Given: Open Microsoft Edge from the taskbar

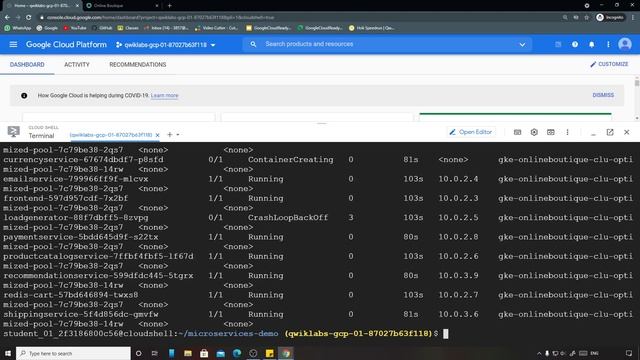Looking at the screenshot, I should 237,353.
